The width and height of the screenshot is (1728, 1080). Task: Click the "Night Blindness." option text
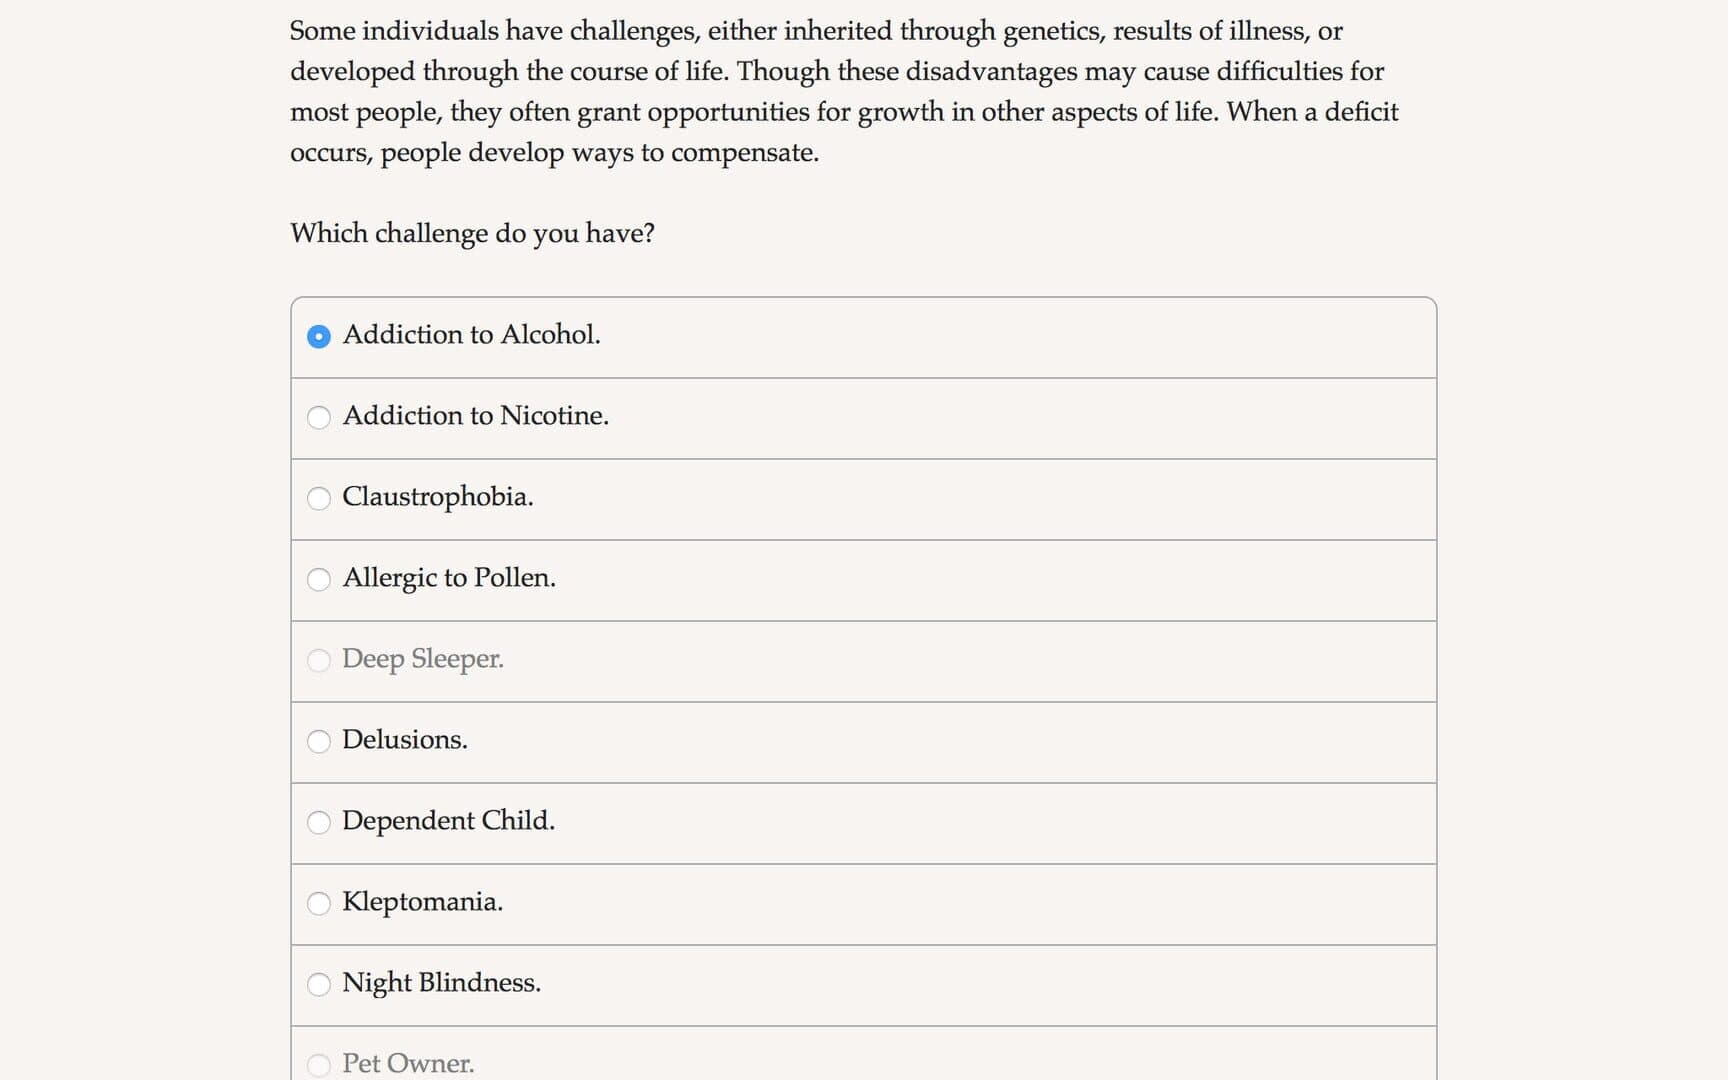click(x=441, y=983)
